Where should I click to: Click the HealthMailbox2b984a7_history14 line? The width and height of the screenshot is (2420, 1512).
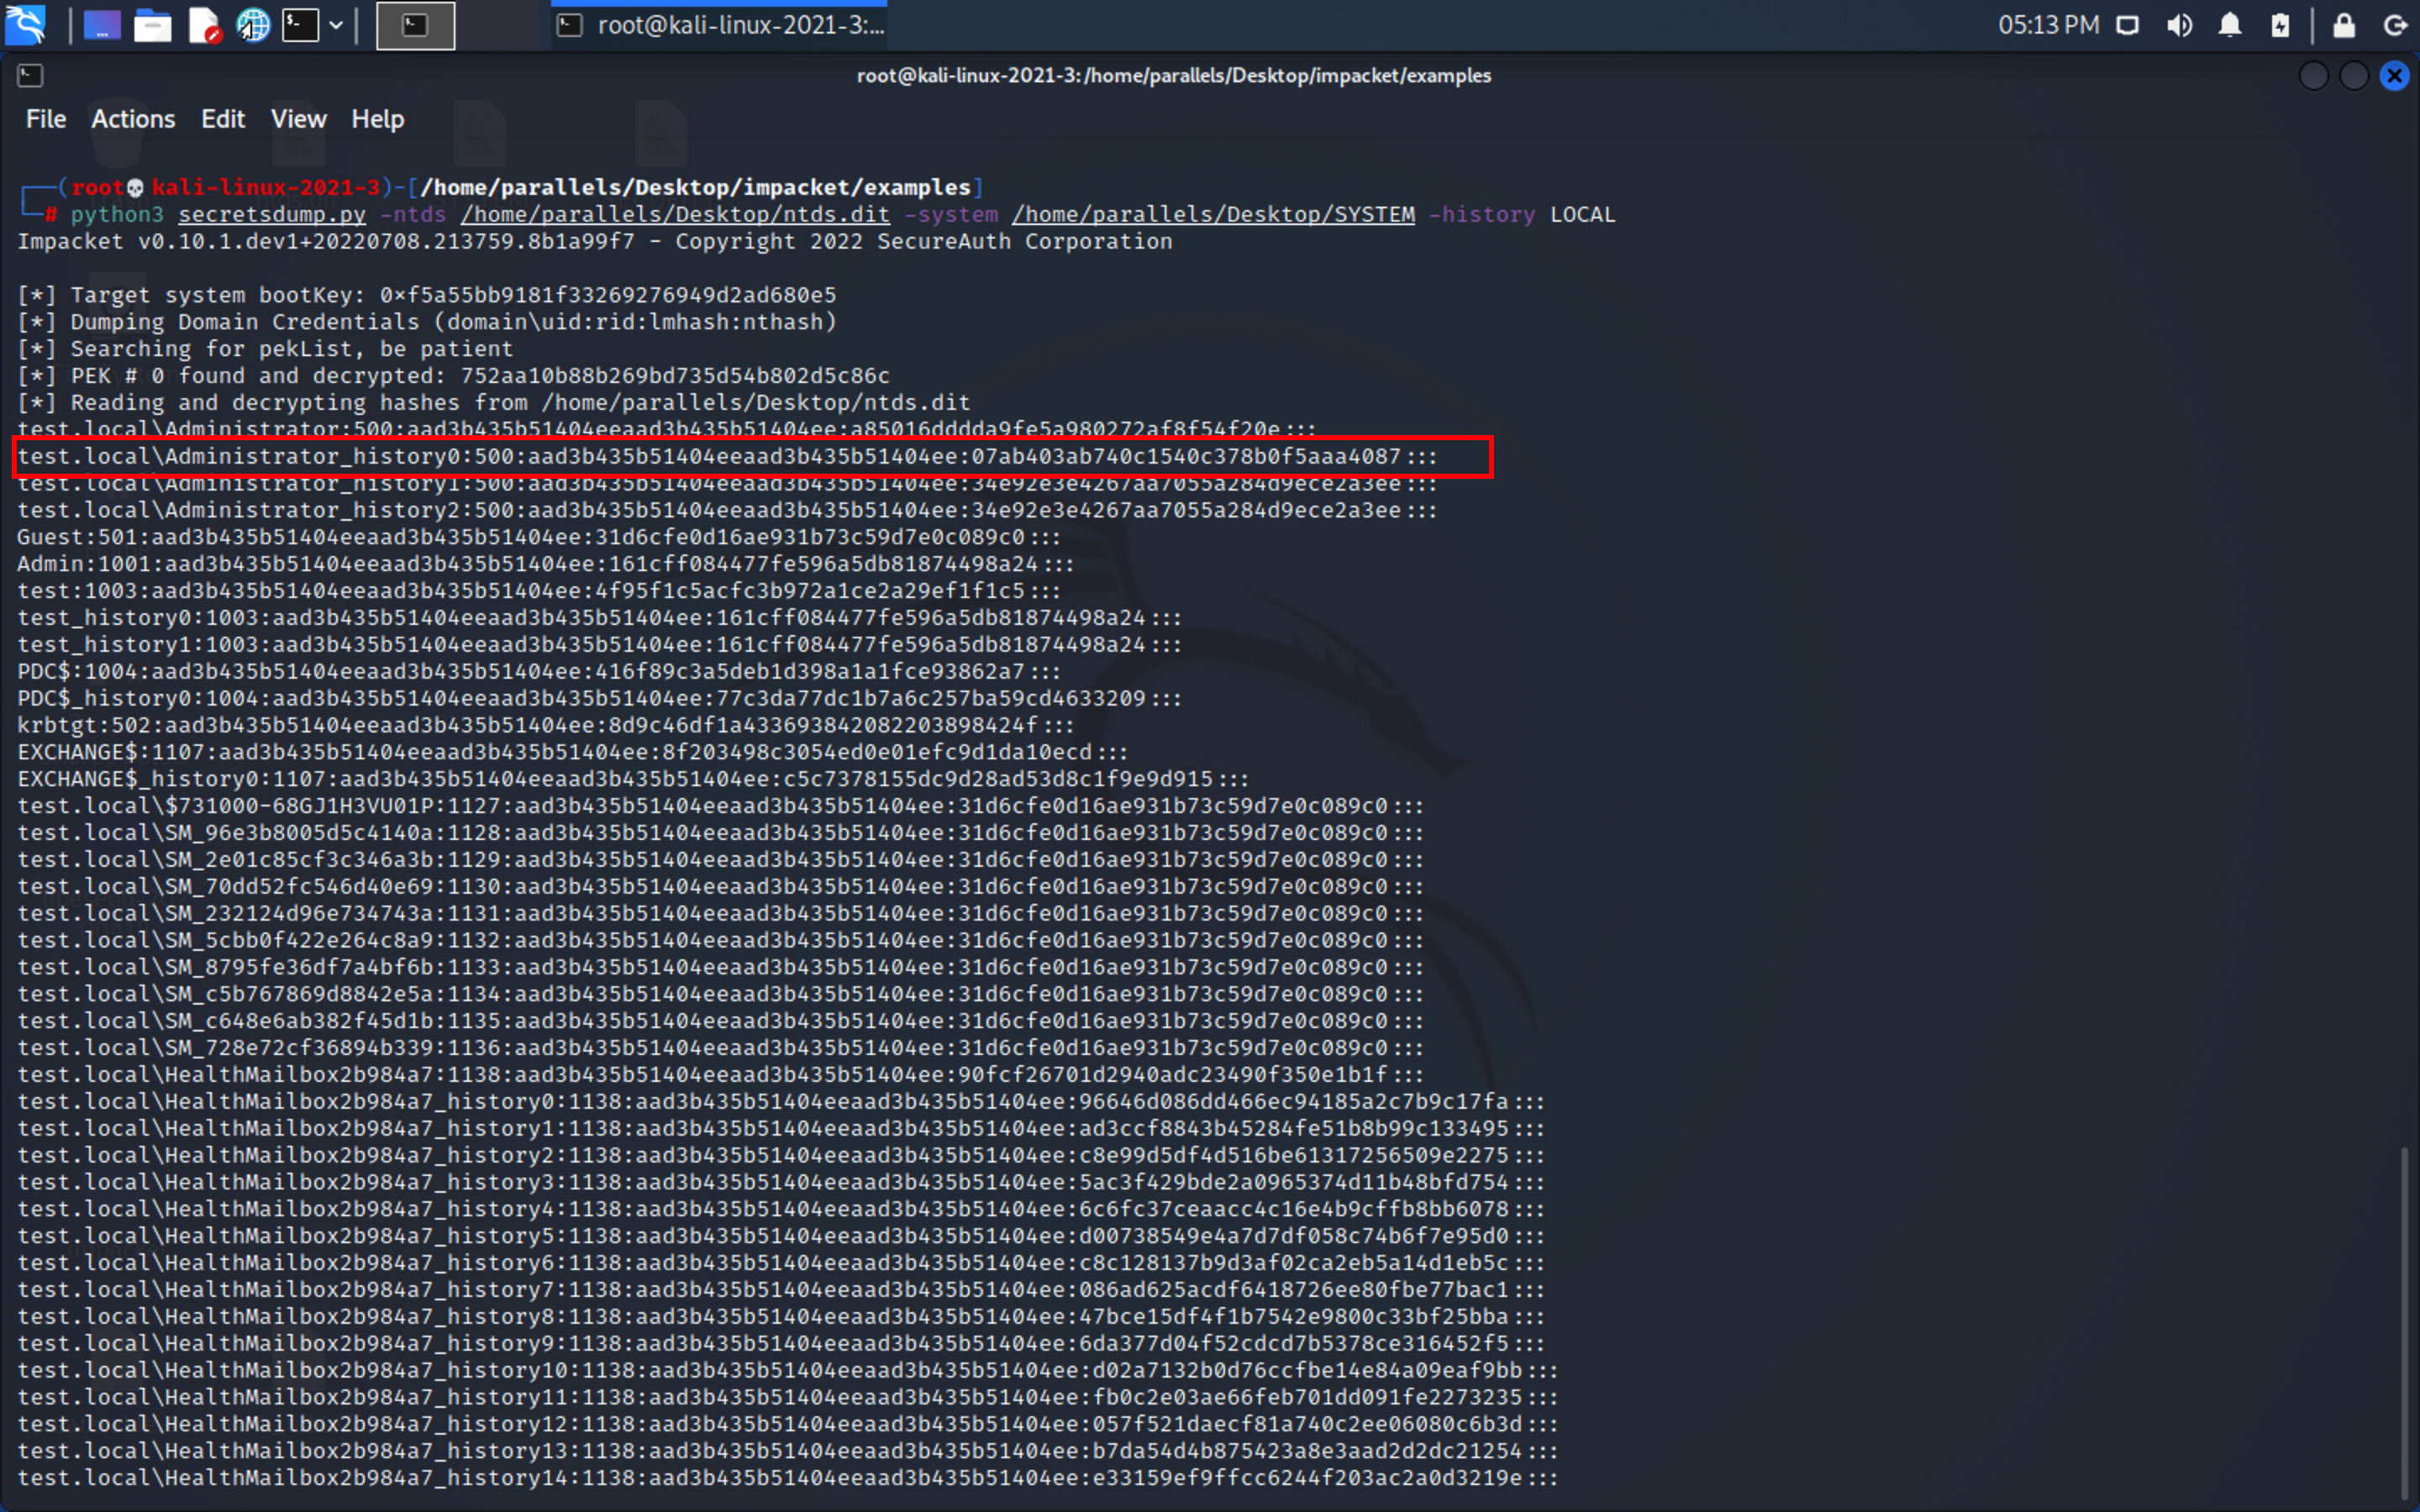coord(787,1478)
